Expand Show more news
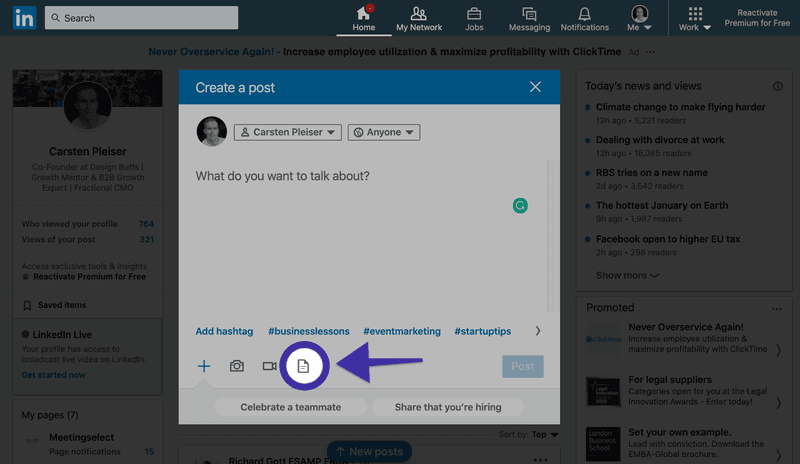This screenshot has height=464, width=800. [627, 275]
